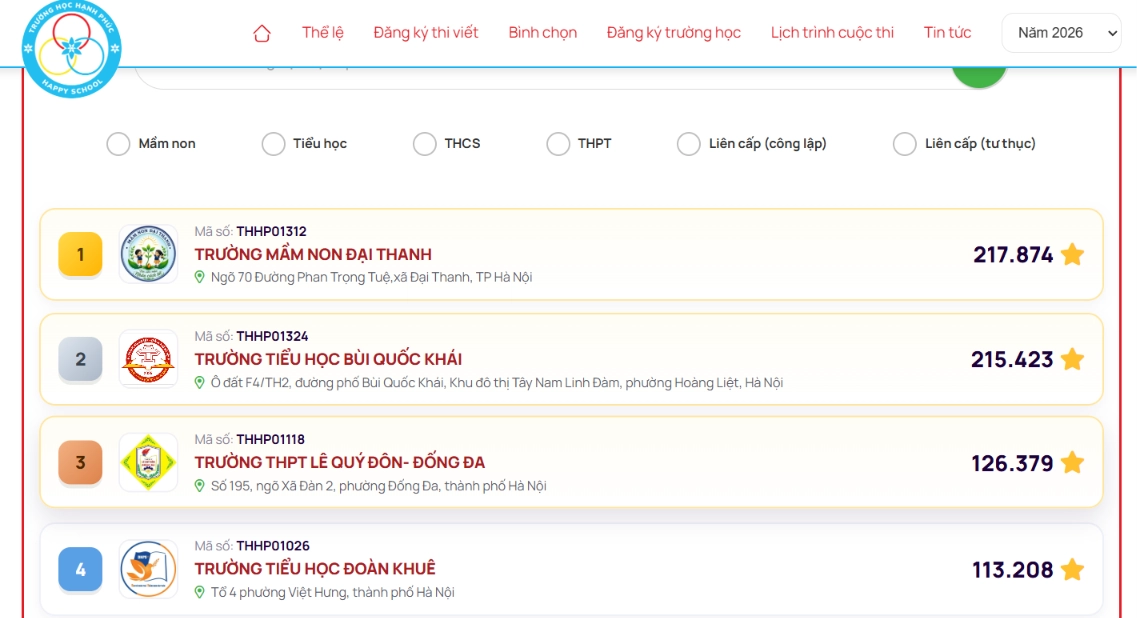Go to the home page icon
The image size is (1137, 618).
(262, 33)
